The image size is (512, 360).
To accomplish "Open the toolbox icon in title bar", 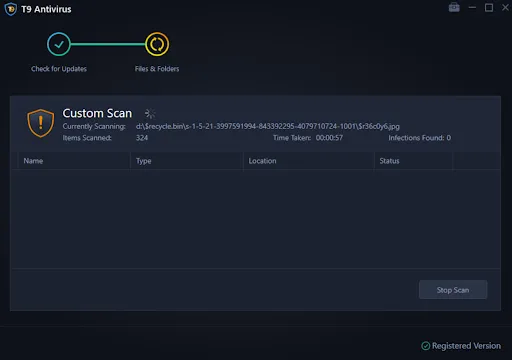I will 454,7.
